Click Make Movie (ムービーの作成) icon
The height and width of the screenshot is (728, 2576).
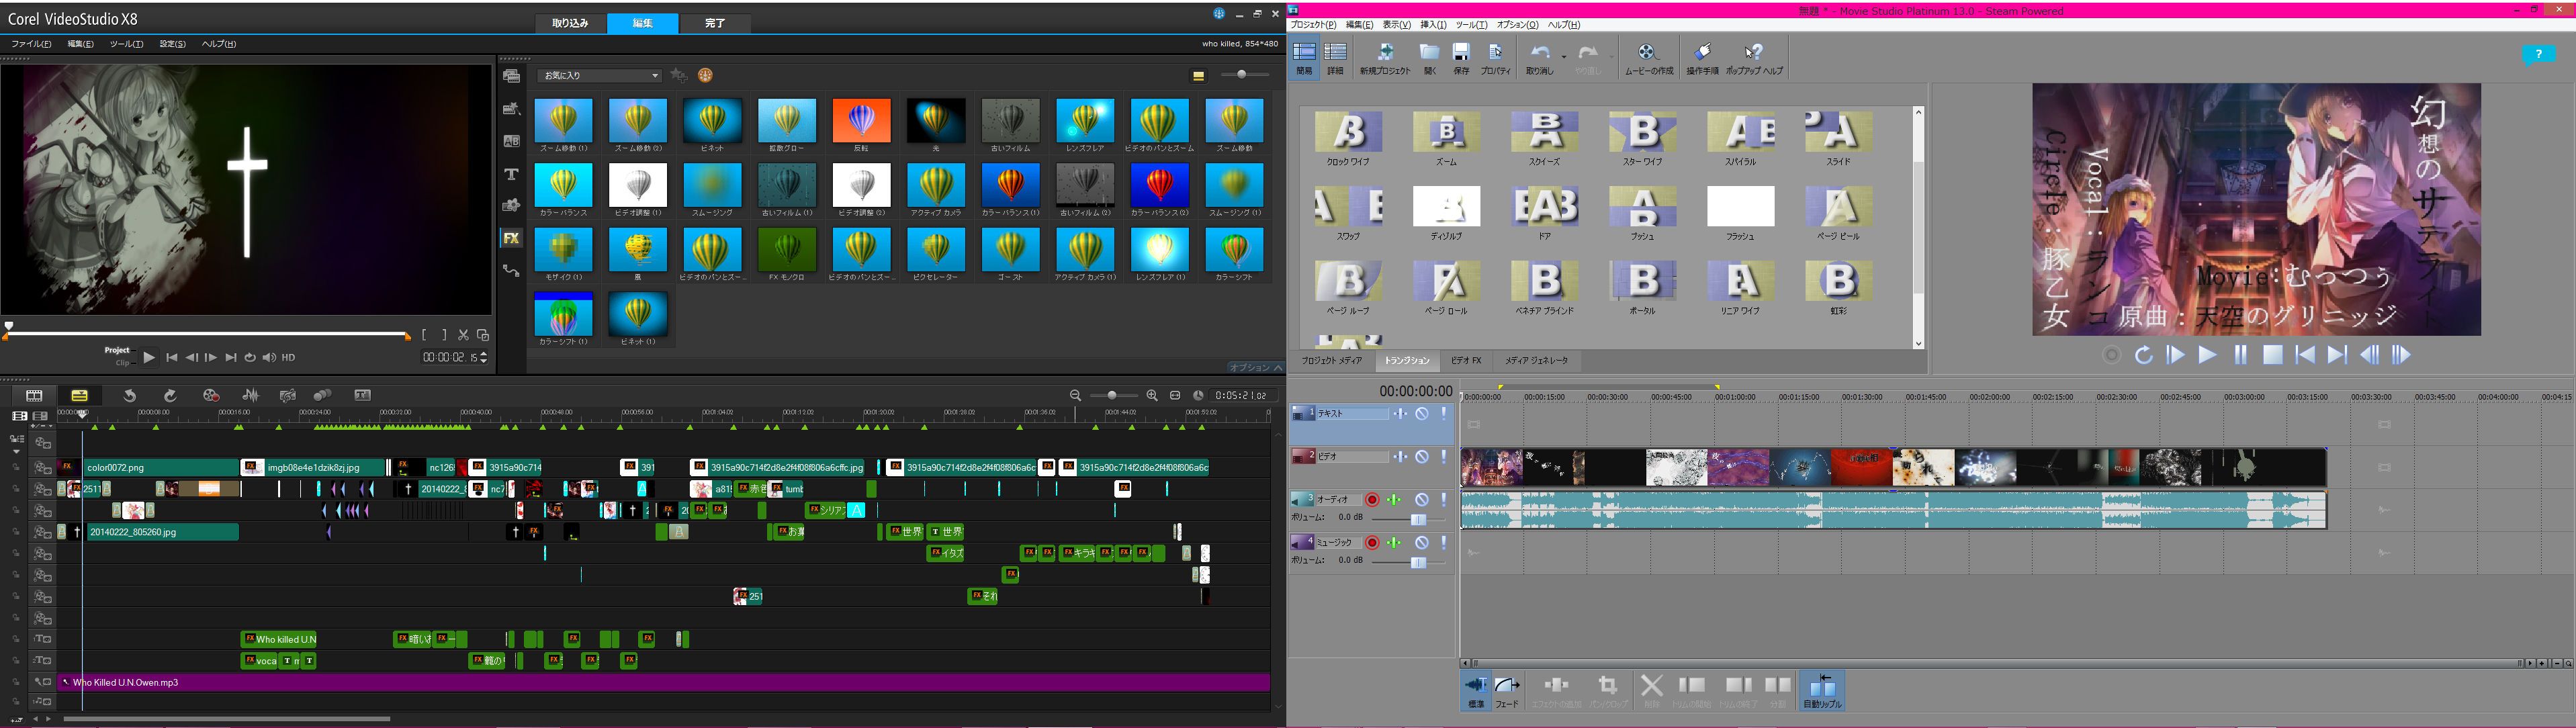1648,58
